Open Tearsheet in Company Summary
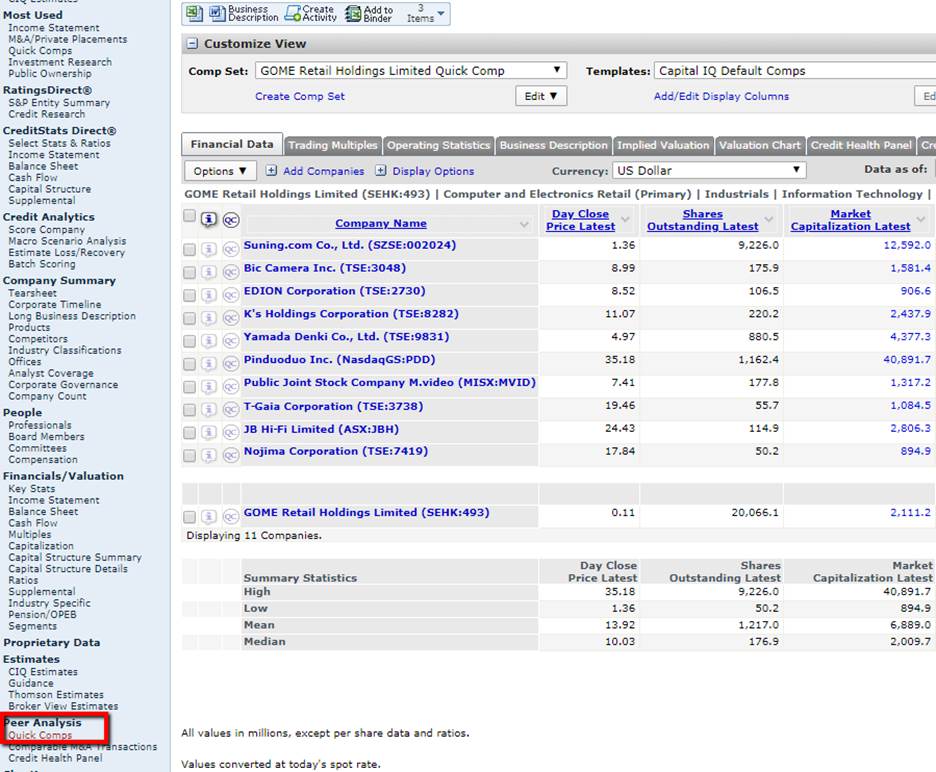Viewport: 936px width, 772px height. 32,293
